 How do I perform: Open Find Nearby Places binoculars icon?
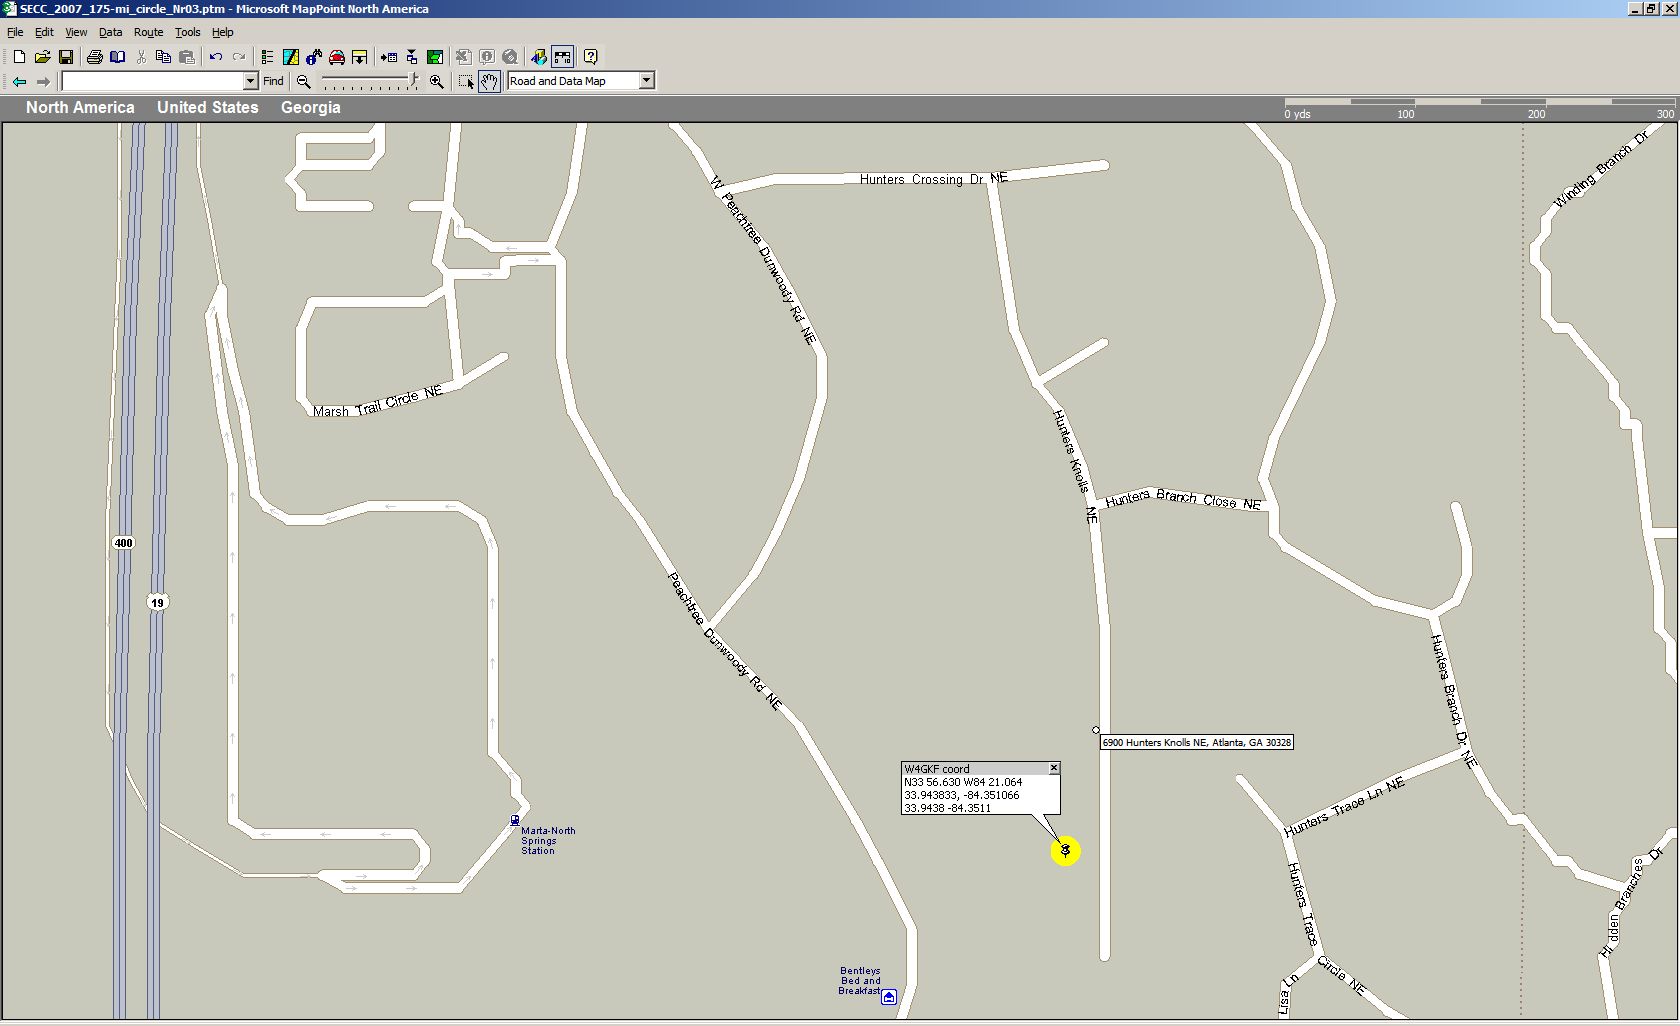click(x=314, y=57)
